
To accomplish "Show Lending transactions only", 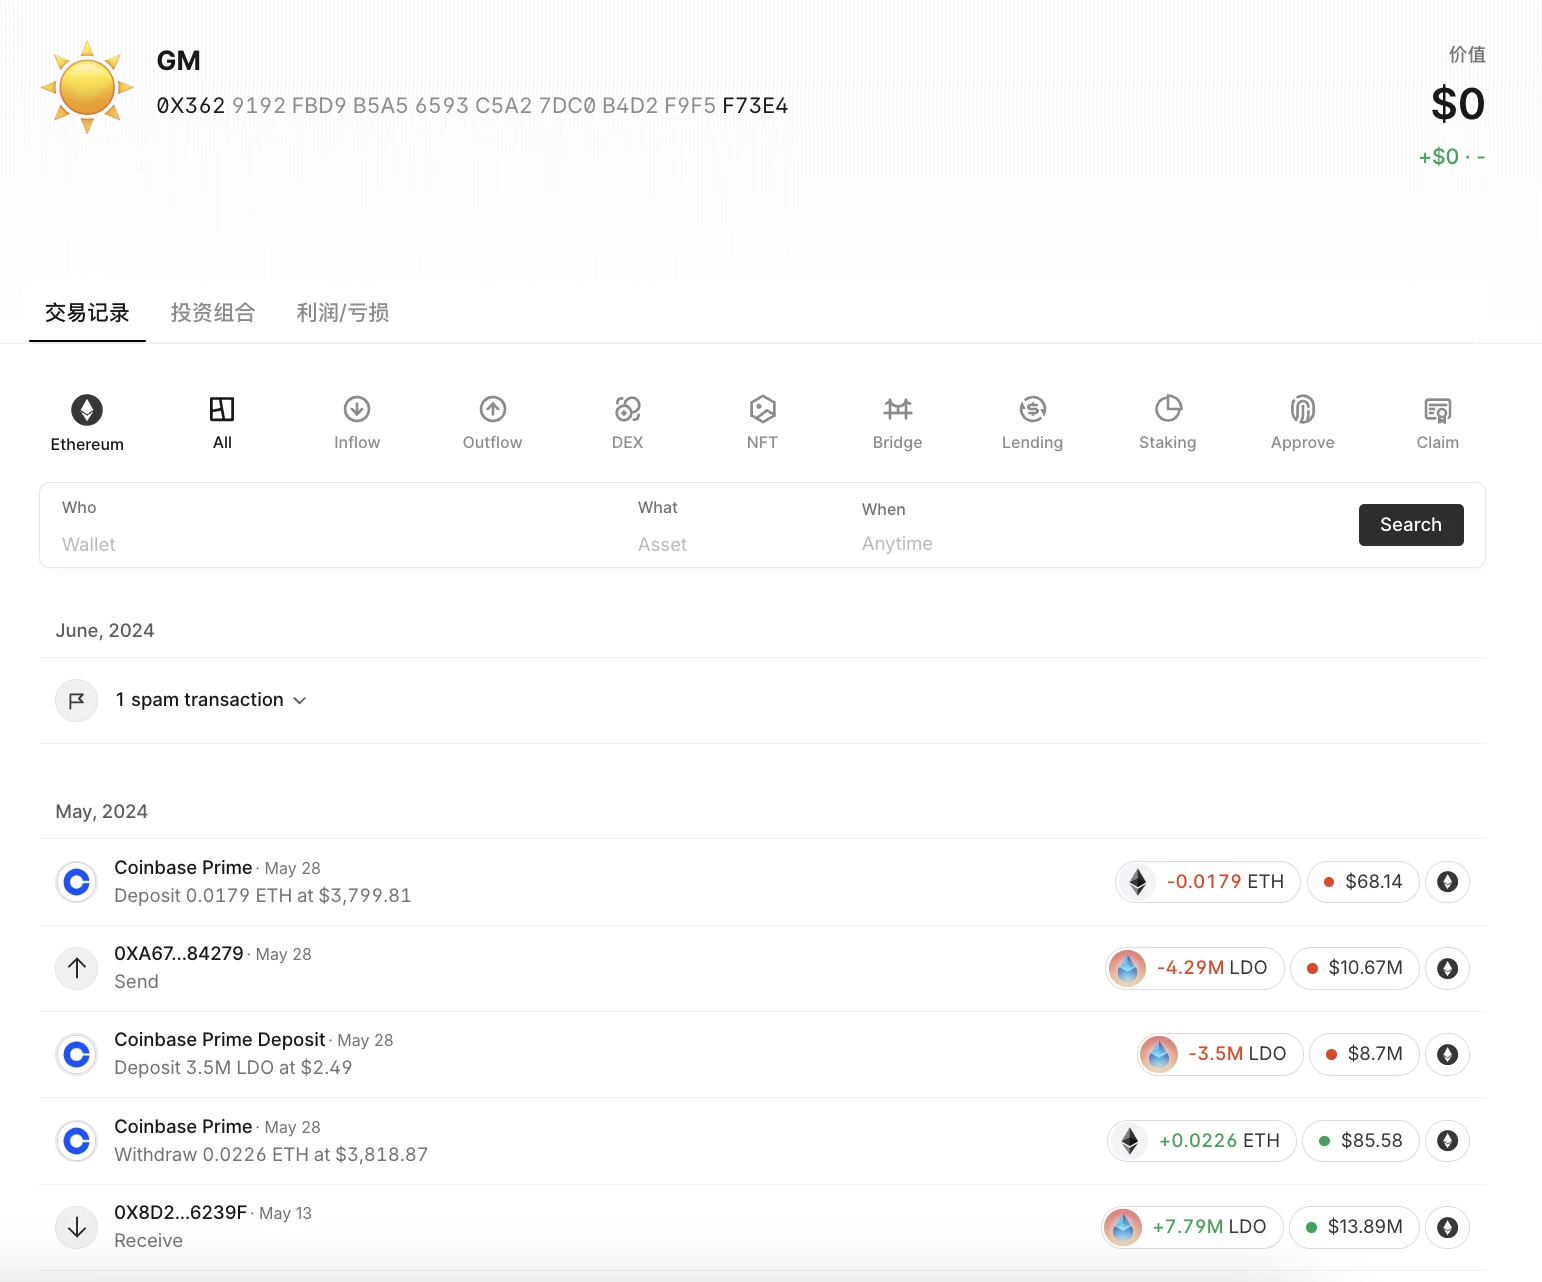I will click(x=1032, y=410).
